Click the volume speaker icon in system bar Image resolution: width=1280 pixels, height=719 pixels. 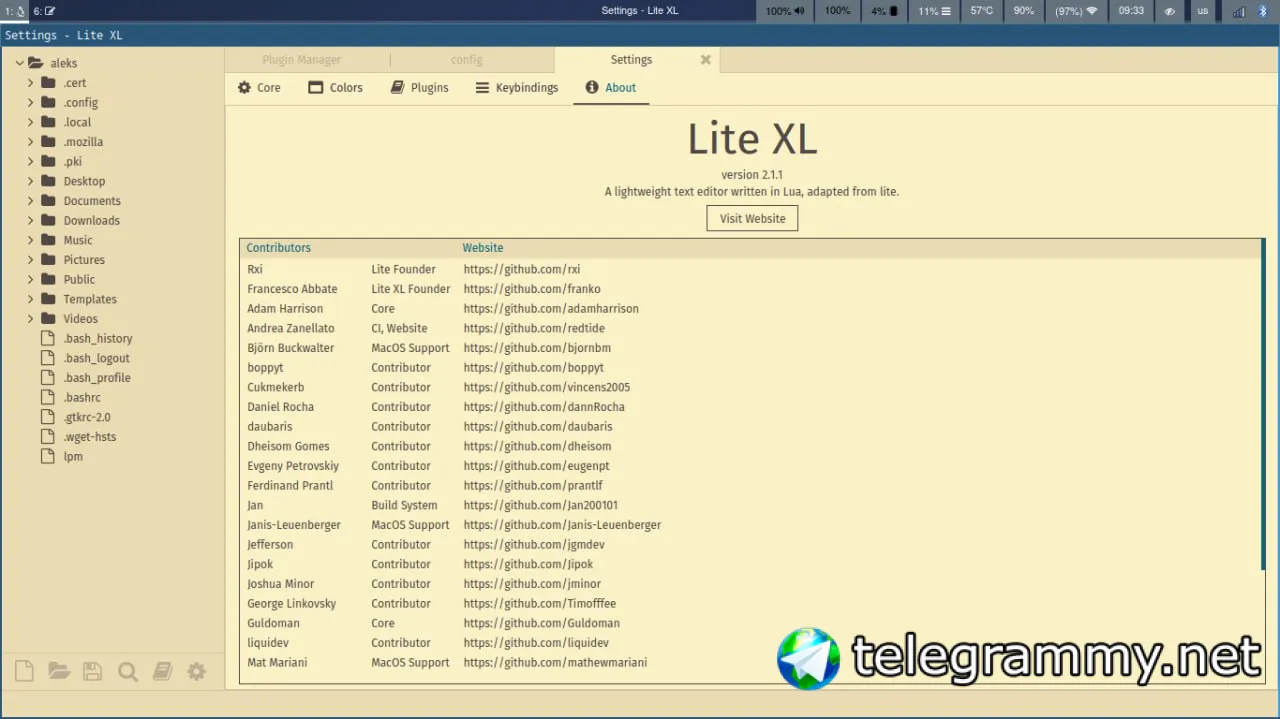coord(799,11)
